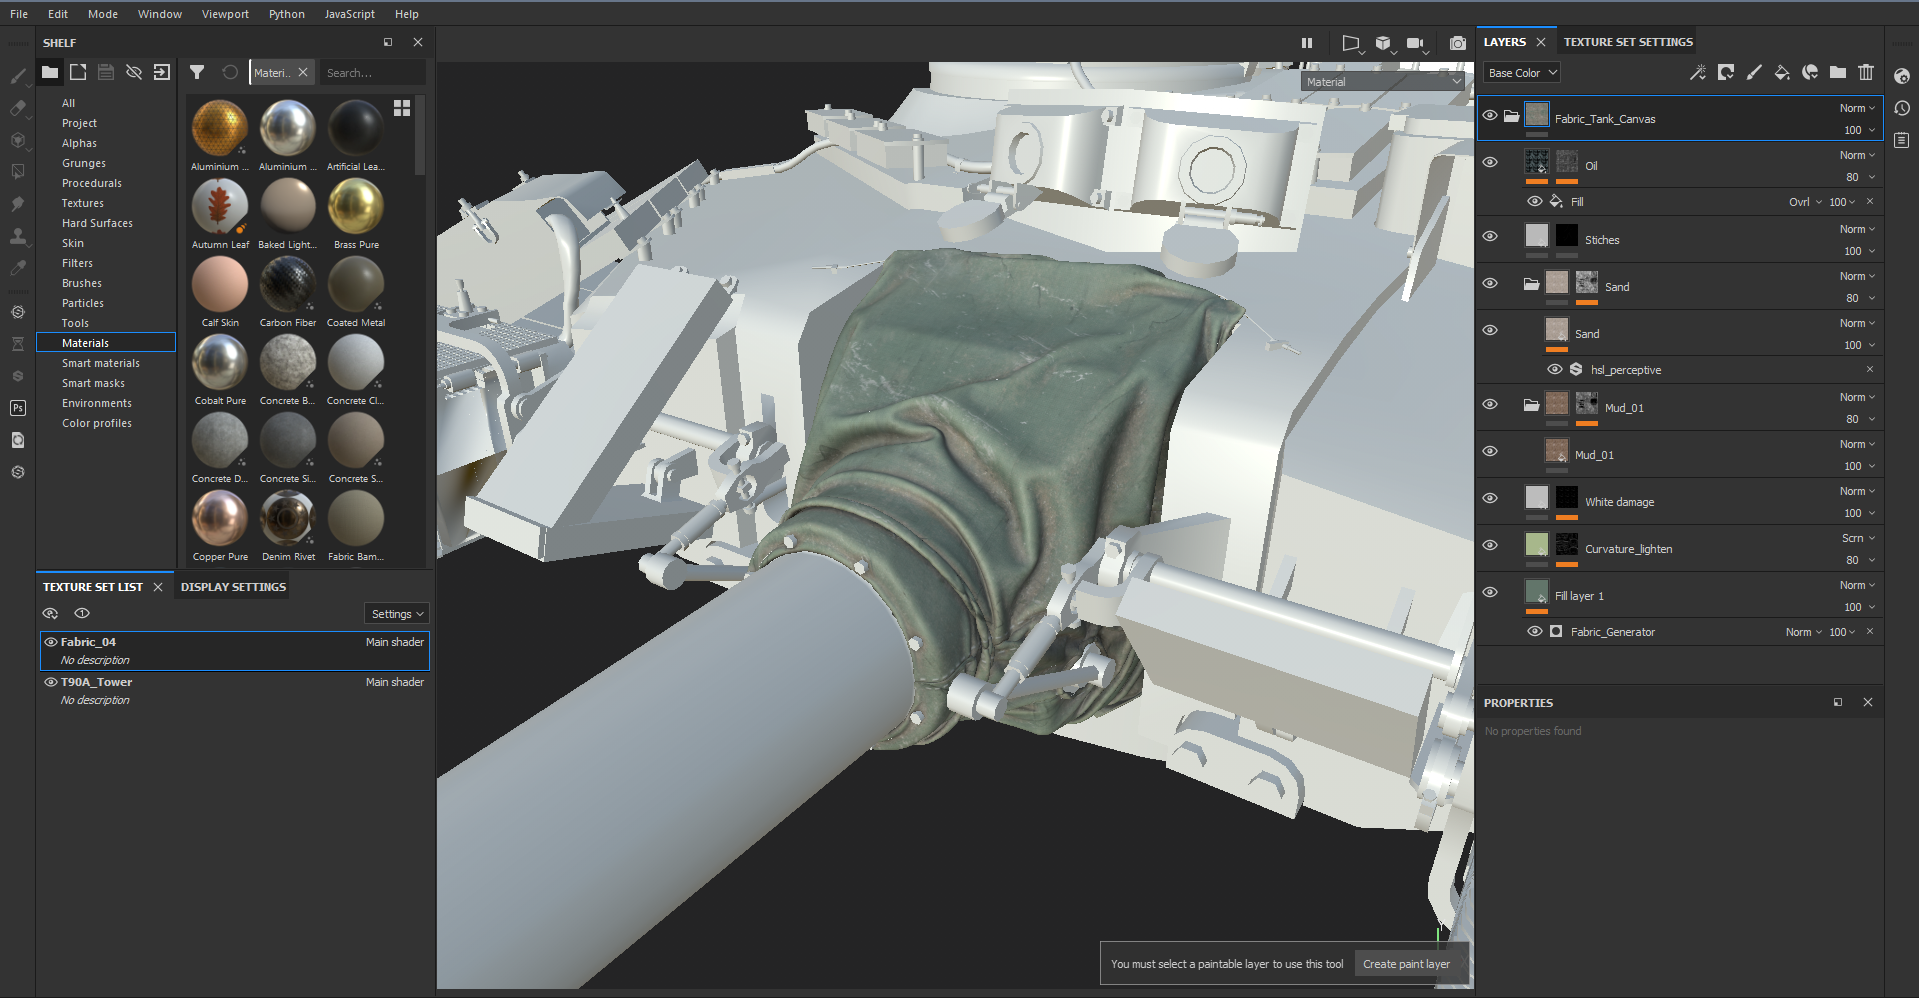Viewport: 1919px width, 998px height.
Task: Click the shelf filter funnel icon
Action: click(197, 72)
